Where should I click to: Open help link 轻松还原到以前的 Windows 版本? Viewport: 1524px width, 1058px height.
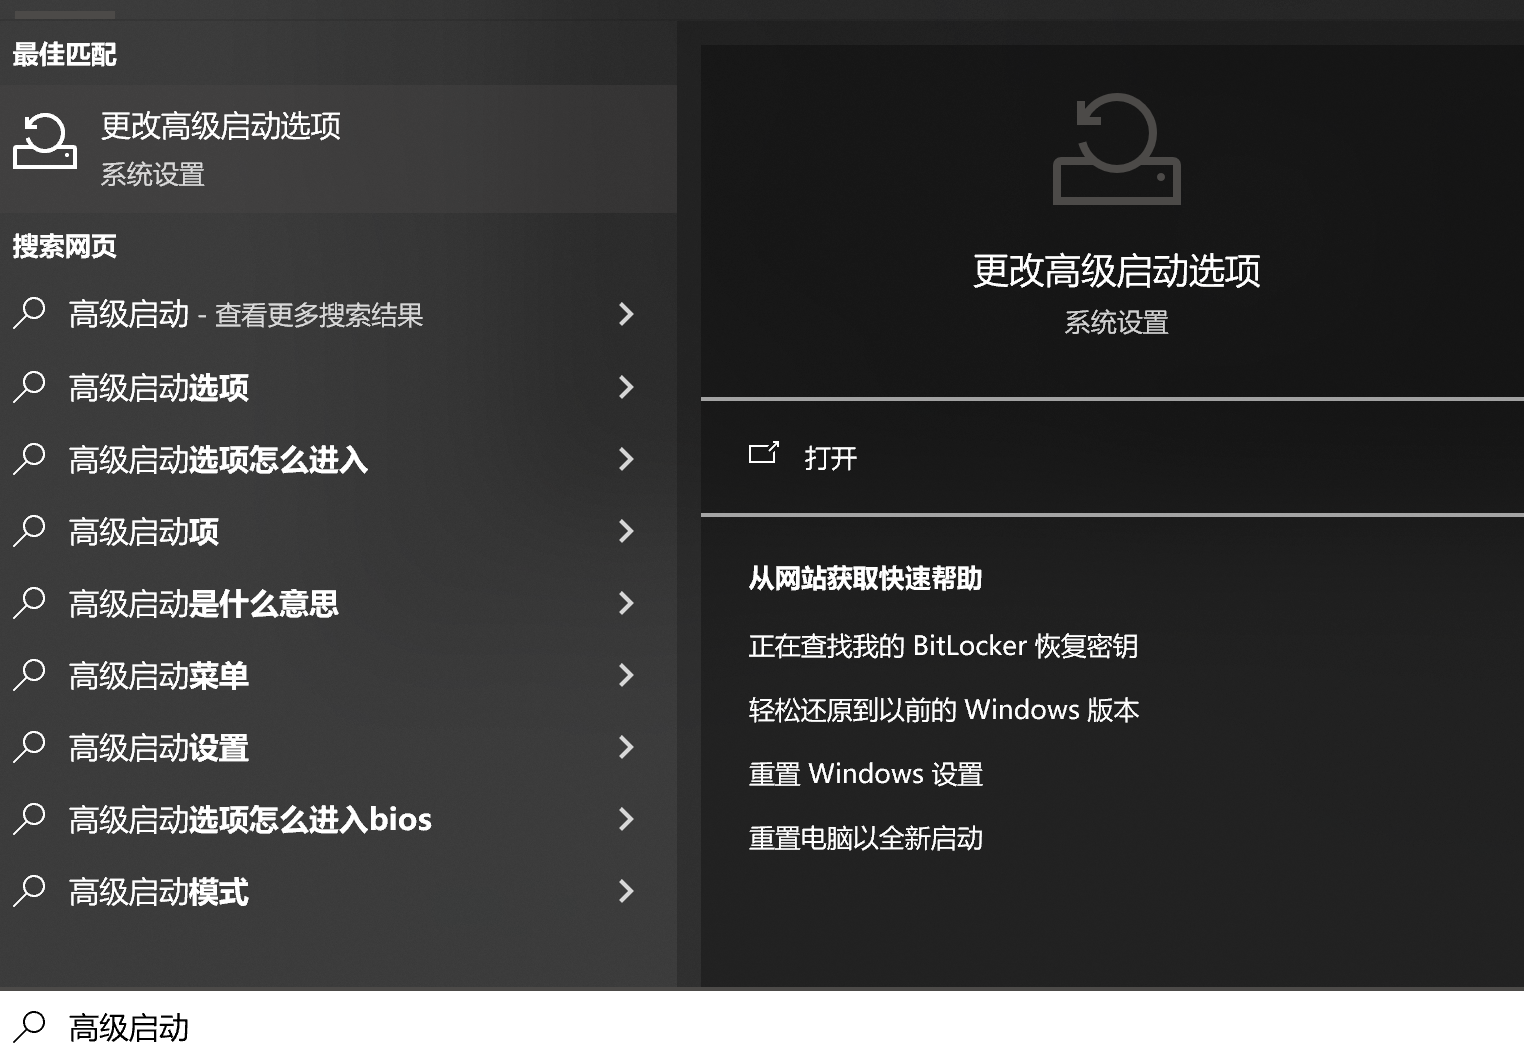(944, 710)
